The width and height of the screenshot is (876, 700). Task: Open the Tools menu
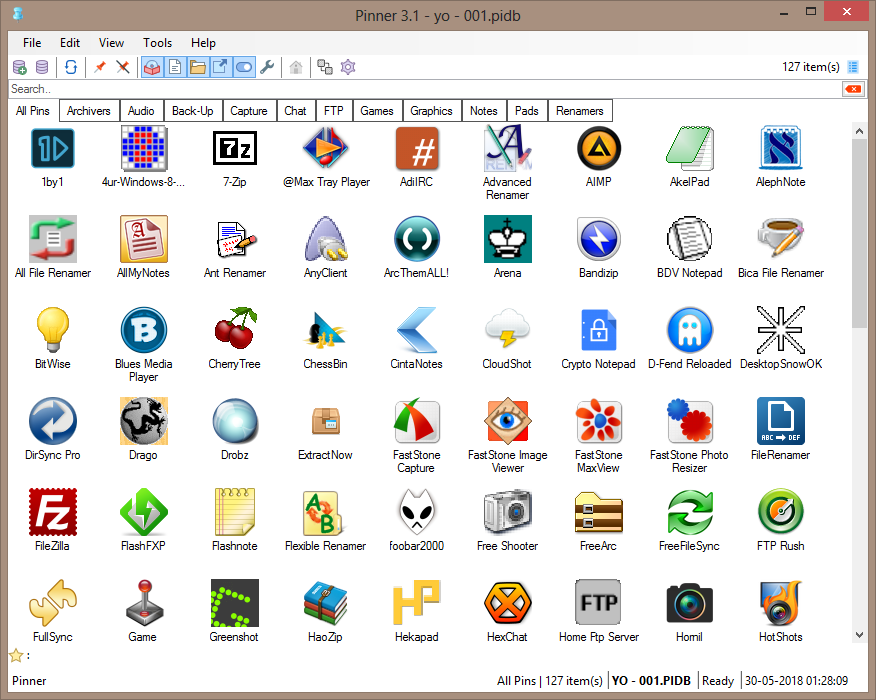tap(158, 43)
